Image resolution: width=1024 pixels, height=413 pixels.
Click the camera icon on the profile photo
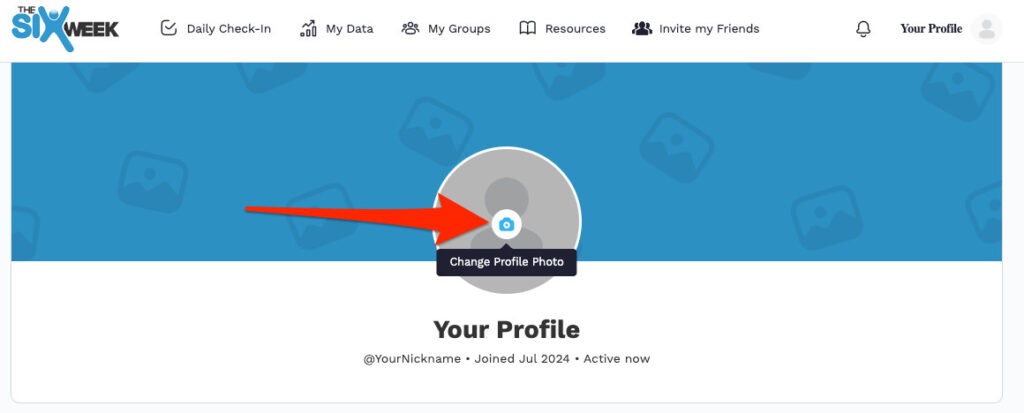point(507,224)
